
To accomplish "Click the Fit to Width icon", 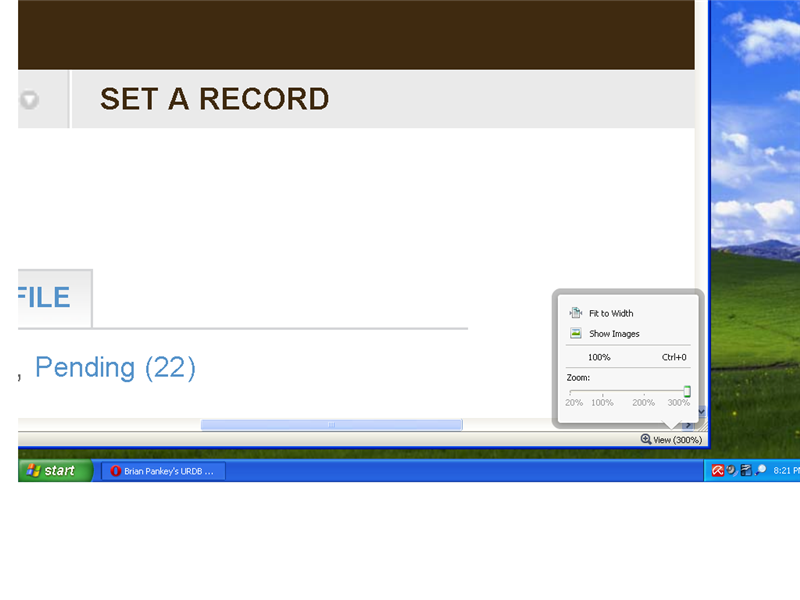I will tap(576, 312).
